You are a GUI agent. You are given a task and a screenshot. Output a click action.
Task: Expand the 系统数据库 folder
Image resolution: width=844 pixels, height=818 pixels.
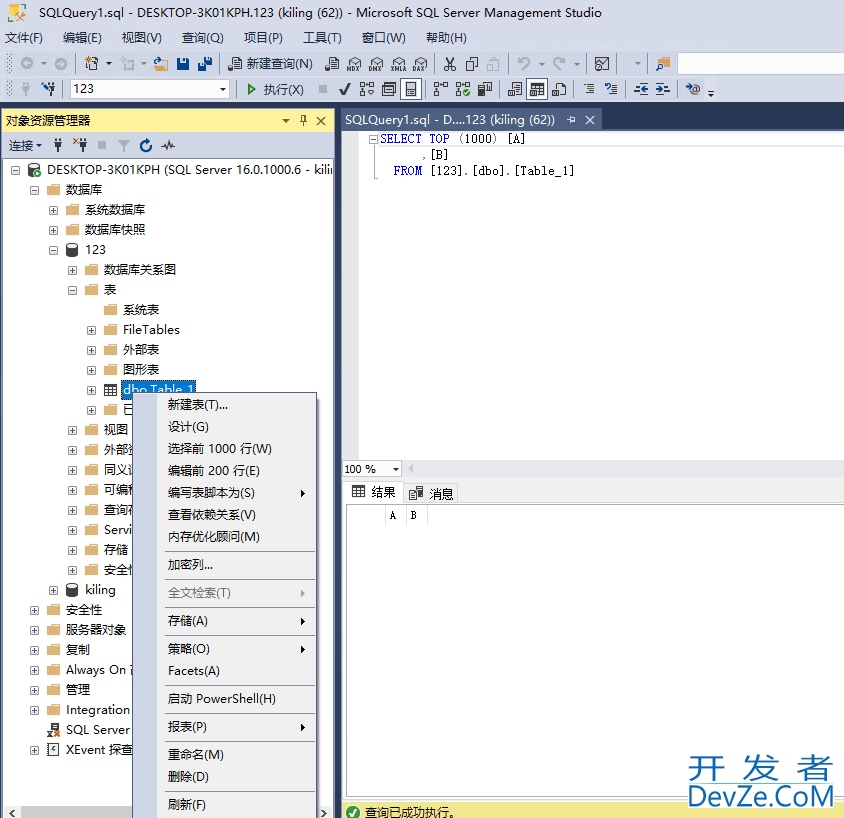pyautogui.click(x=53, y=210)
